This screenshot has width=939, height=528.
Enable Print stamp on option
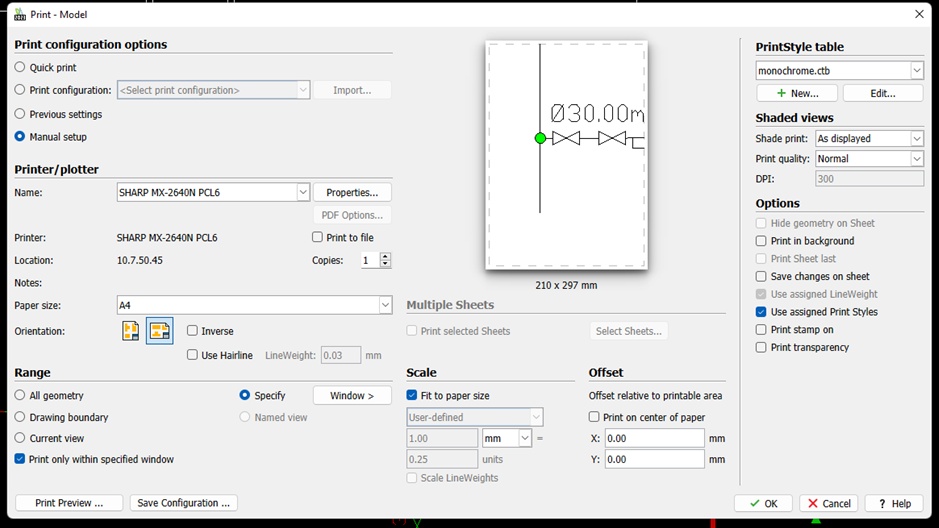point(761,329)
